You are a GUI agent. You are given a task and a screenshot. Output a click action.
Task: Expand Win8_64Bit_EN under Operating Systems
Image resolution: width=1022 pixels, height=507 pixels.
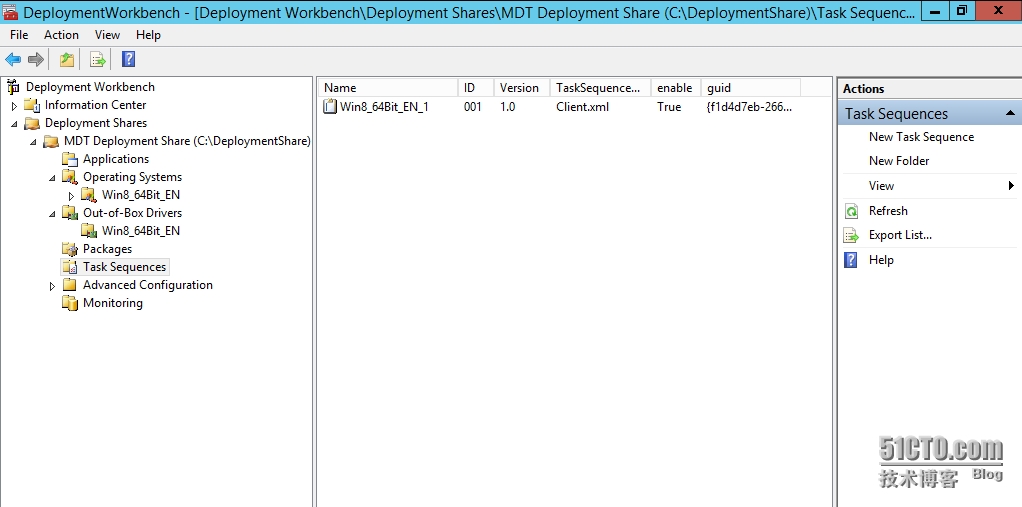72,196
